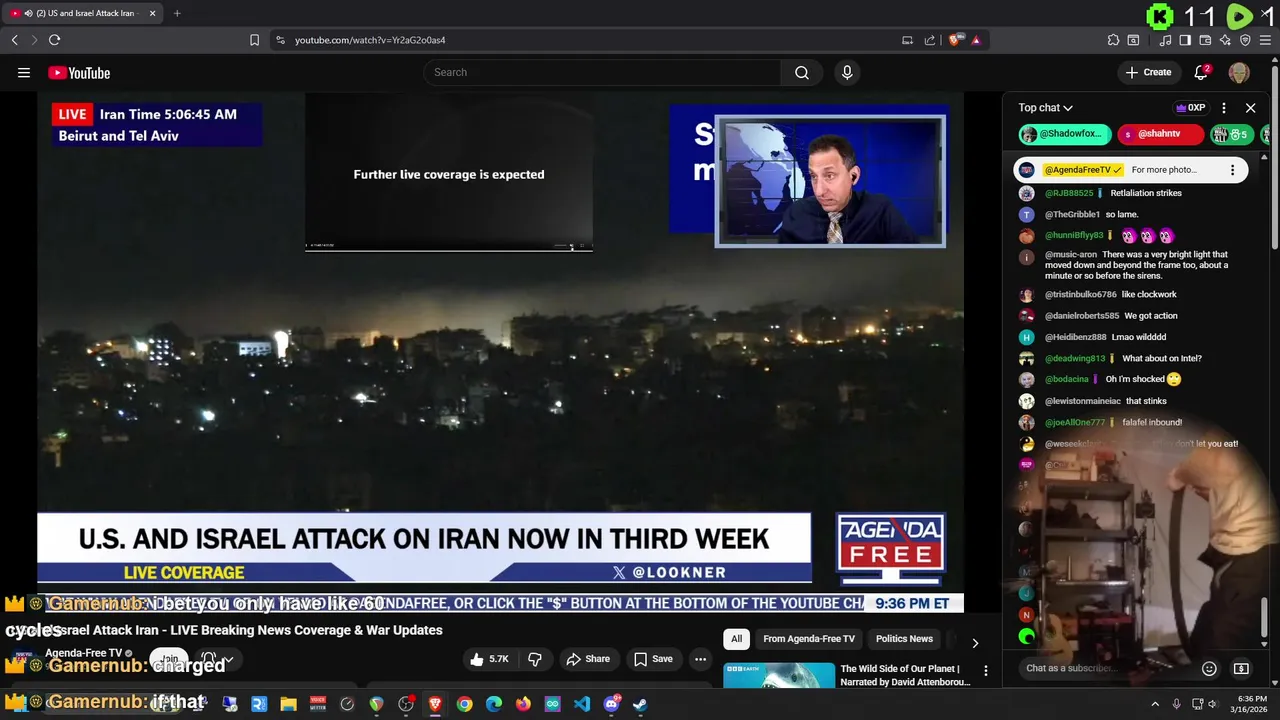The height and width of the screenshot is (720, 1280).
Task: Open the browser main menu
Action: (1265, 40)
